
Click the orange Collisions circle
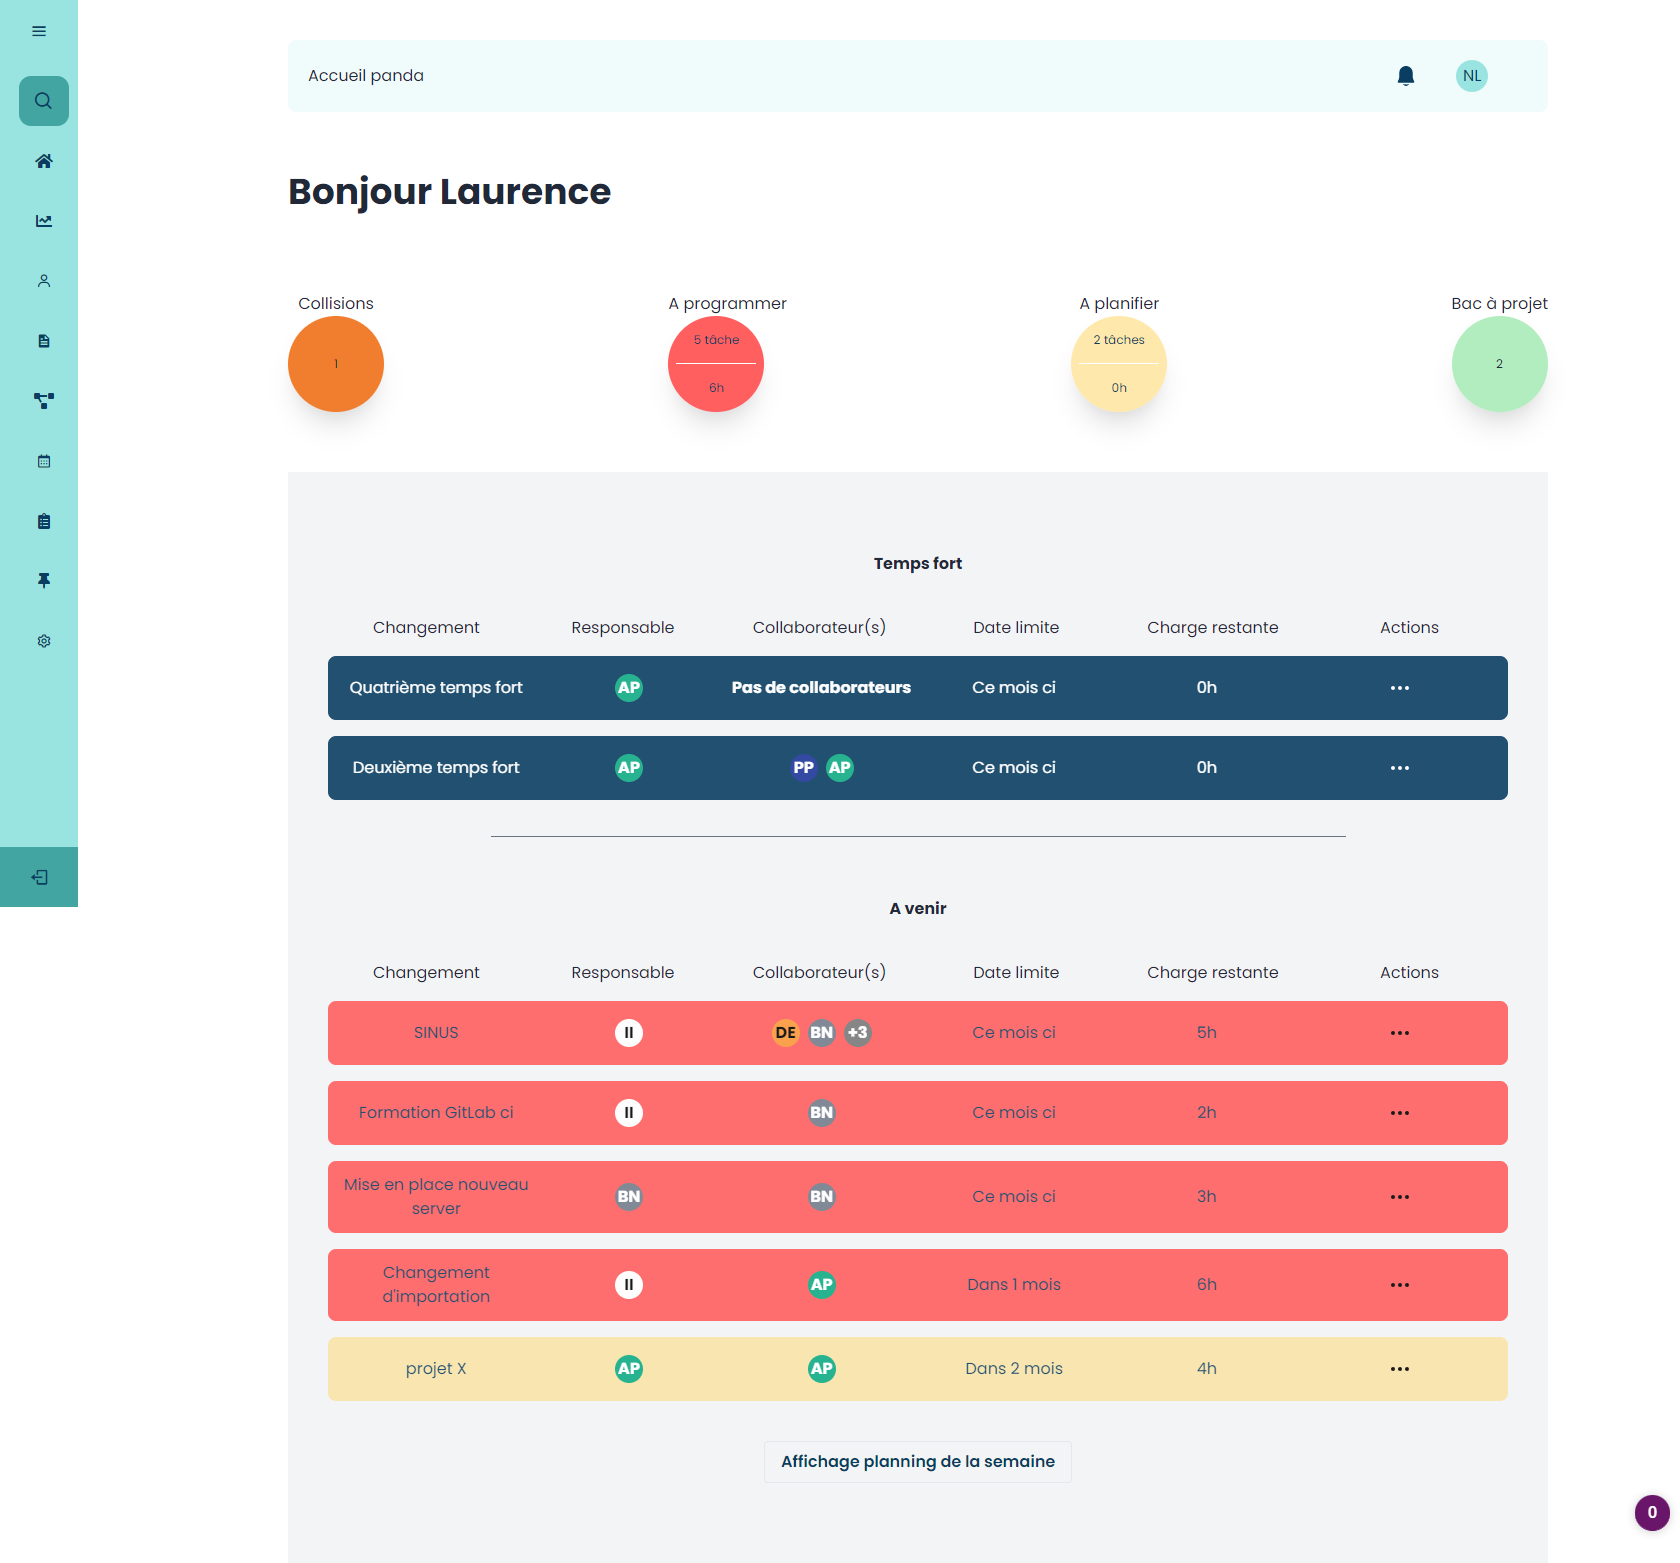pyautogui.click(x=336, y=364)
